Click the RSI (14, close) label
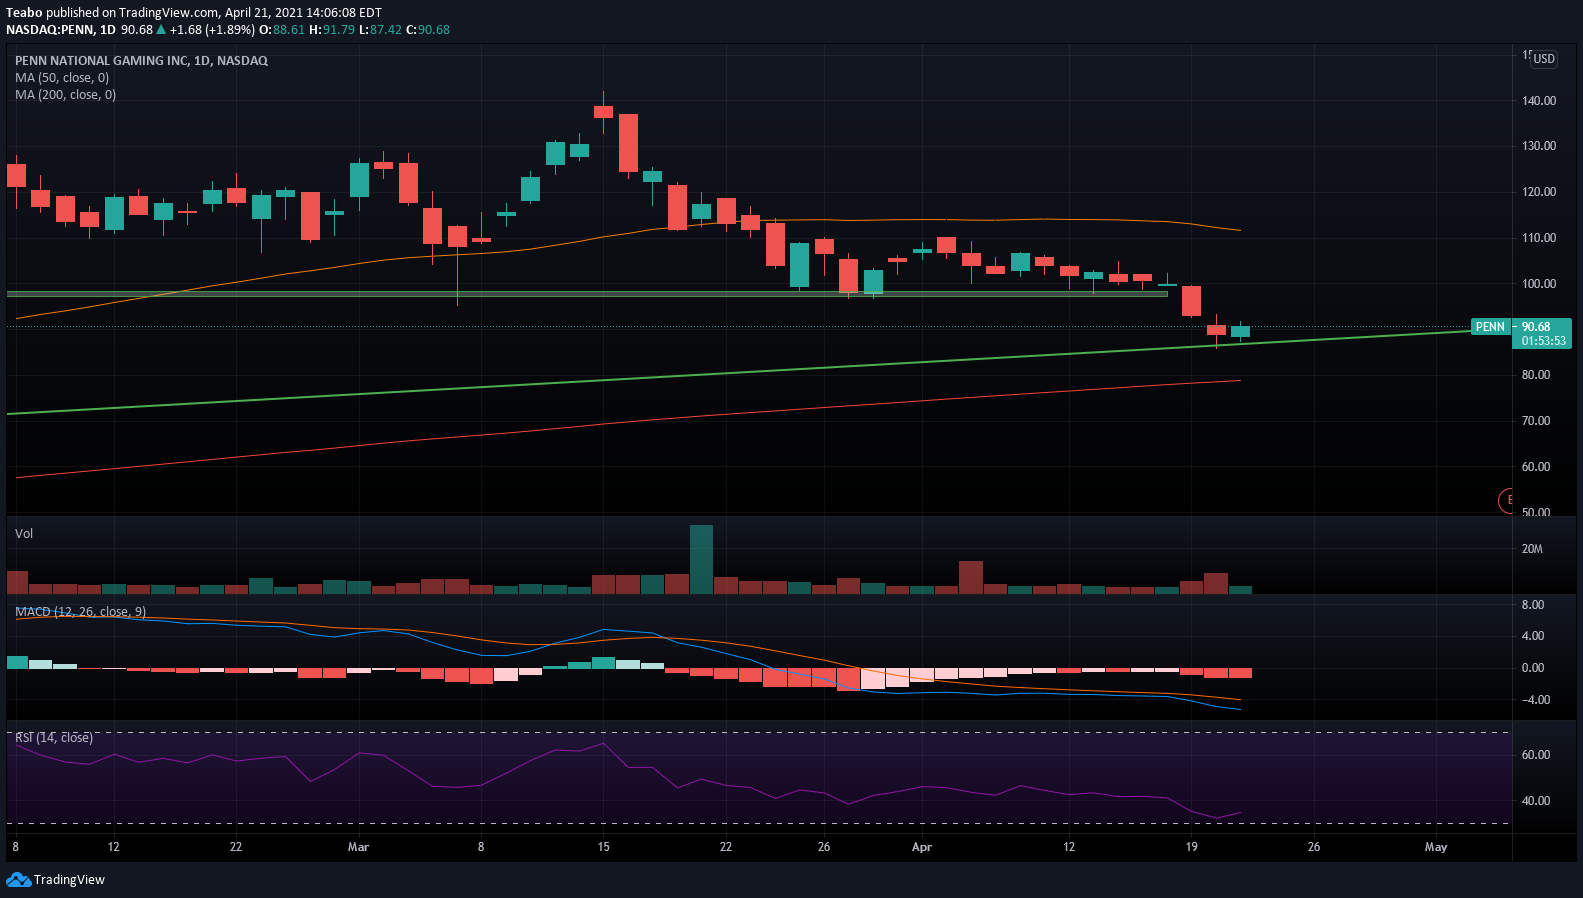Image resolution: width=1583 pixels, height=898 pixels. pyautogui.click(x=54, y=738)
